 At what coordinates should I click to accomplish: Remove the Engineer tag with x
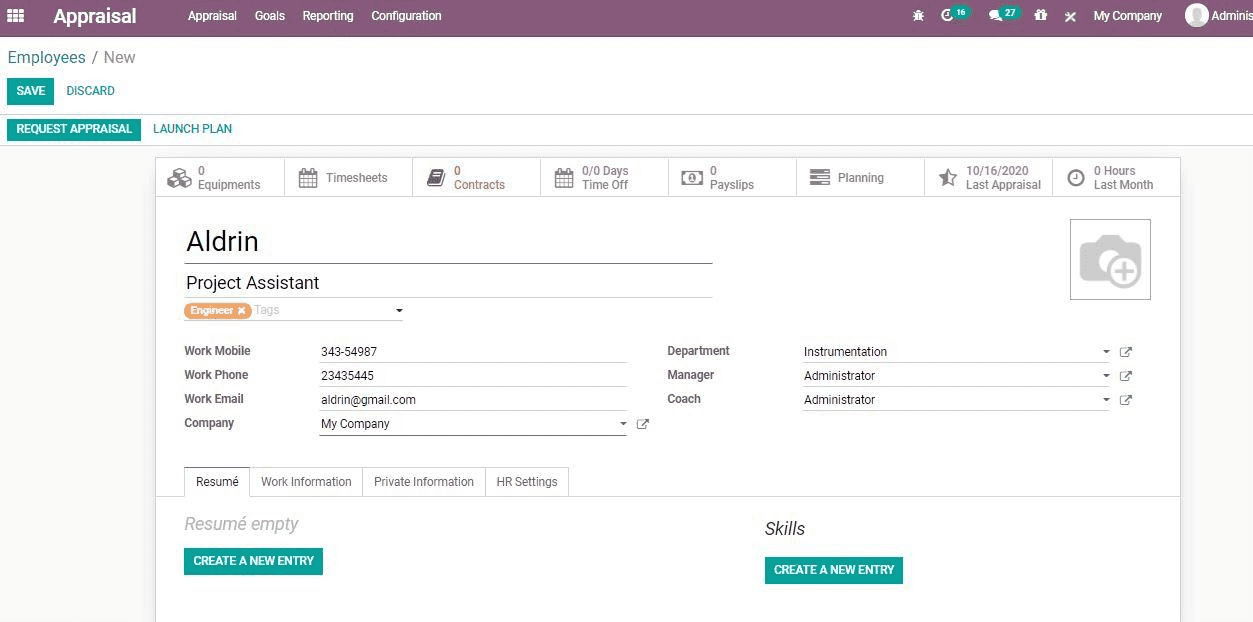[241, 311]
